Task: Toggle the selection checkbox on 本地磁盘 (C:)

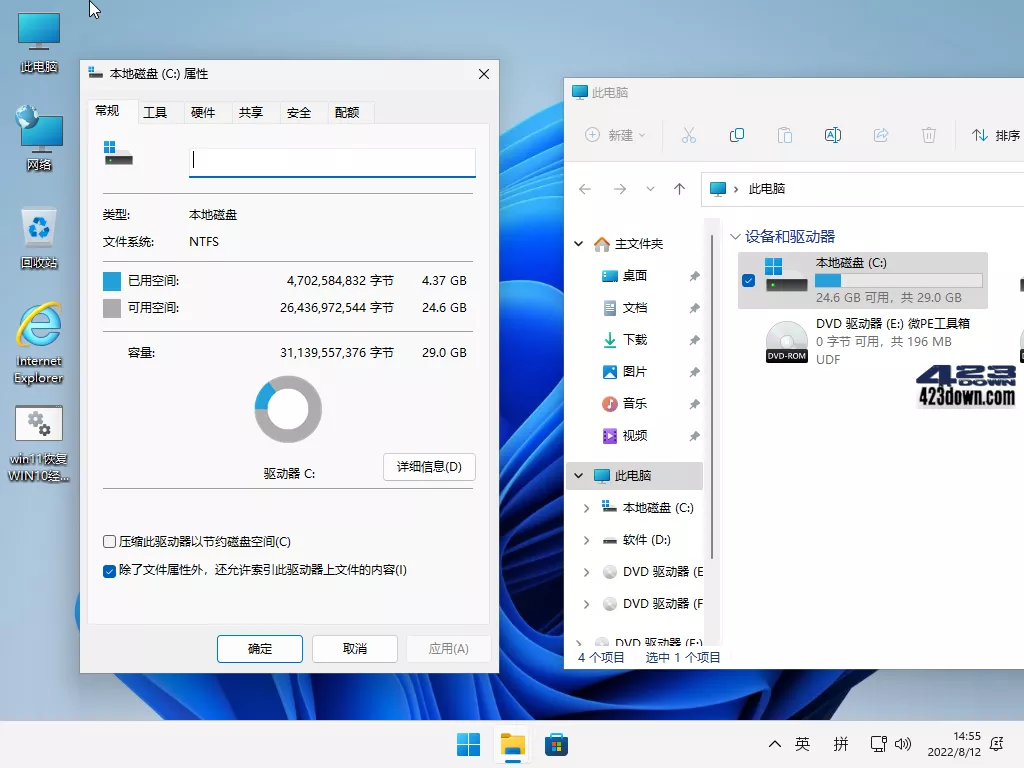Action: [x=747, y=281]
